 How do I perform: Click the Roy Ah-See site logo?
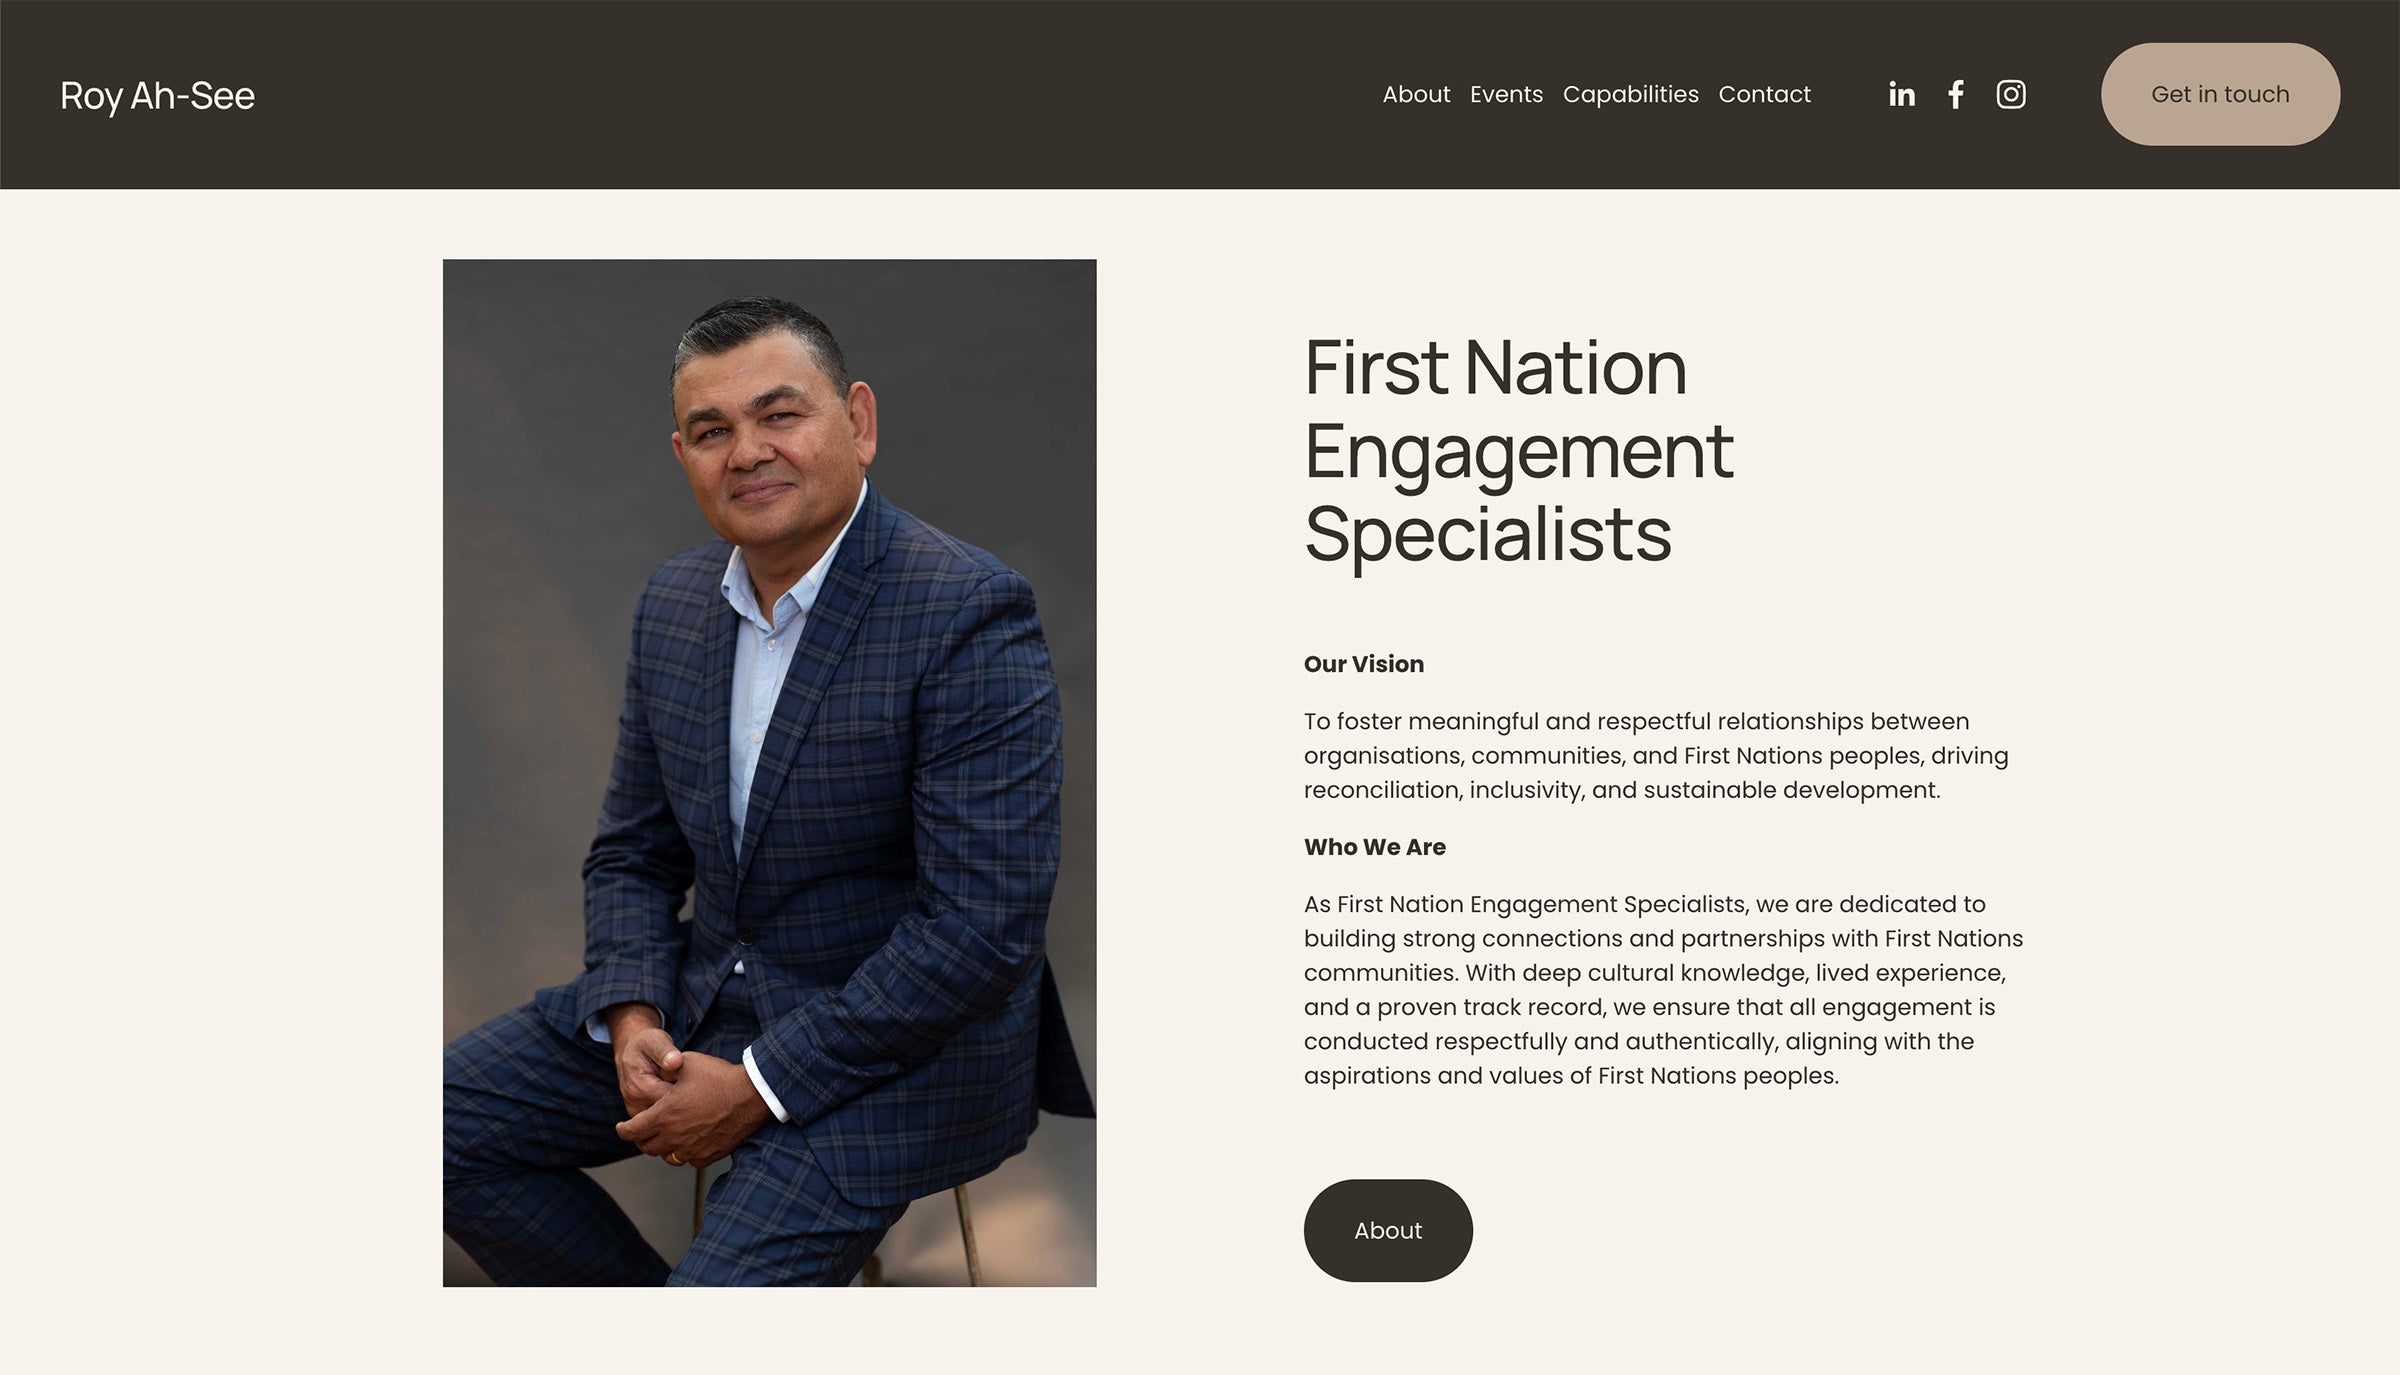(x=158, y=96)
